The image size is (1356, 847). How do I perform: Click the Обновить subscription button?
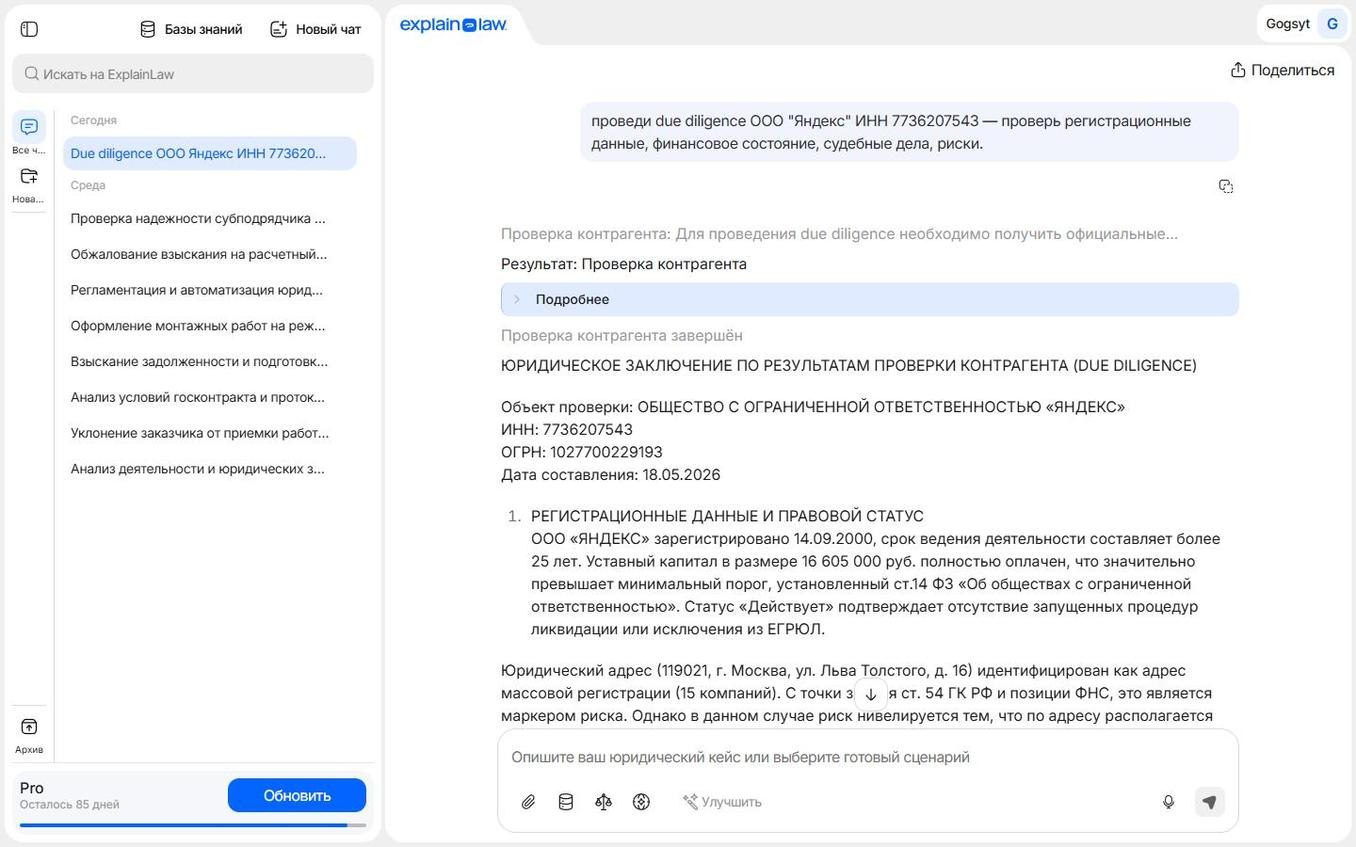pos(297,796)
